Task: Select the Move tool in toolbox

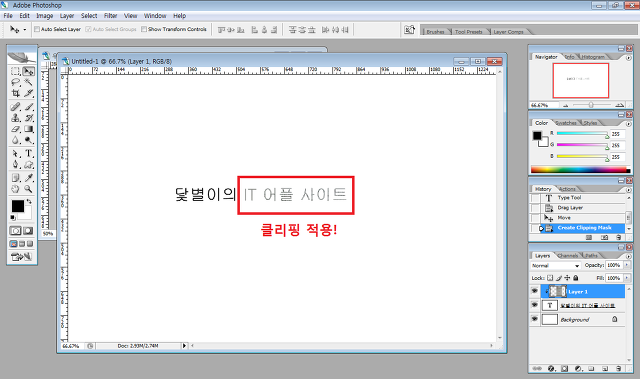Action: [28, 72]
